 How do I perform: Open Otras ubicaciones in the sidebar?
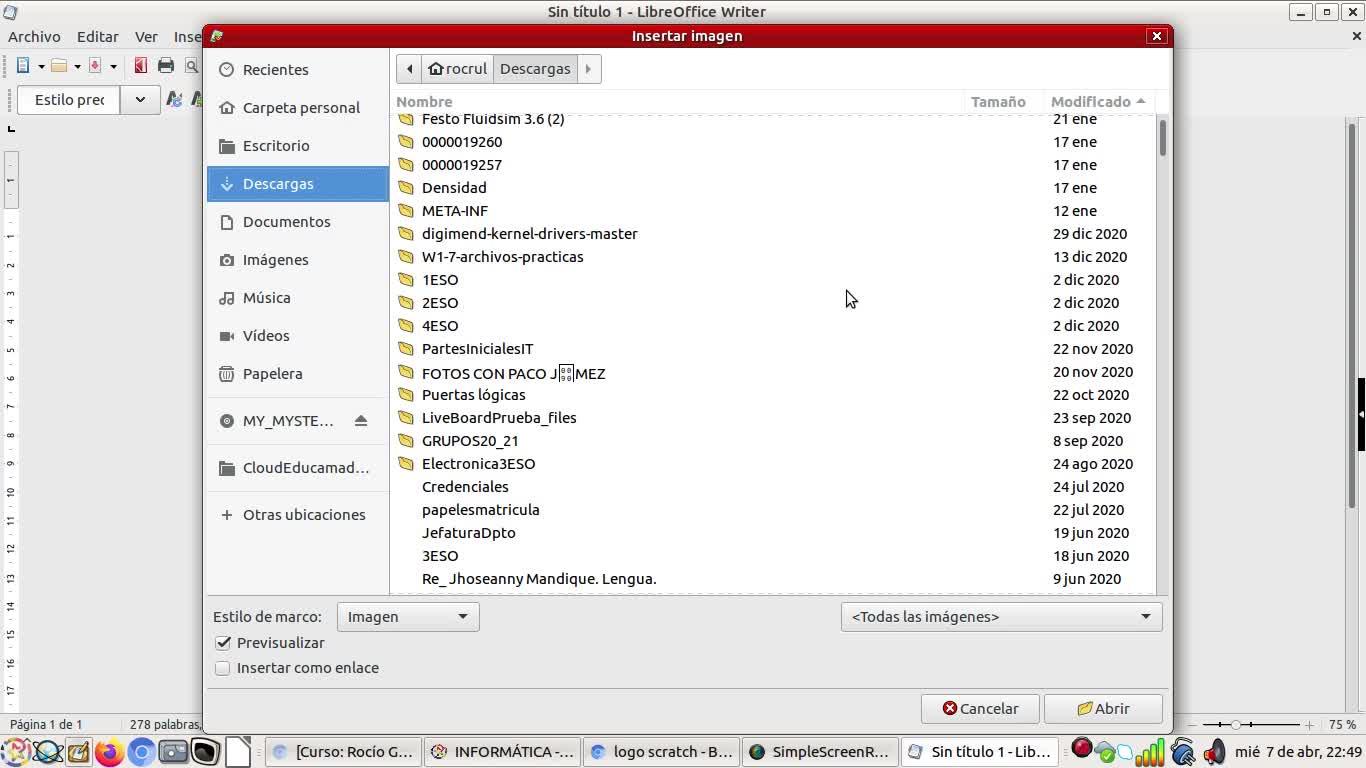[298, 515]
